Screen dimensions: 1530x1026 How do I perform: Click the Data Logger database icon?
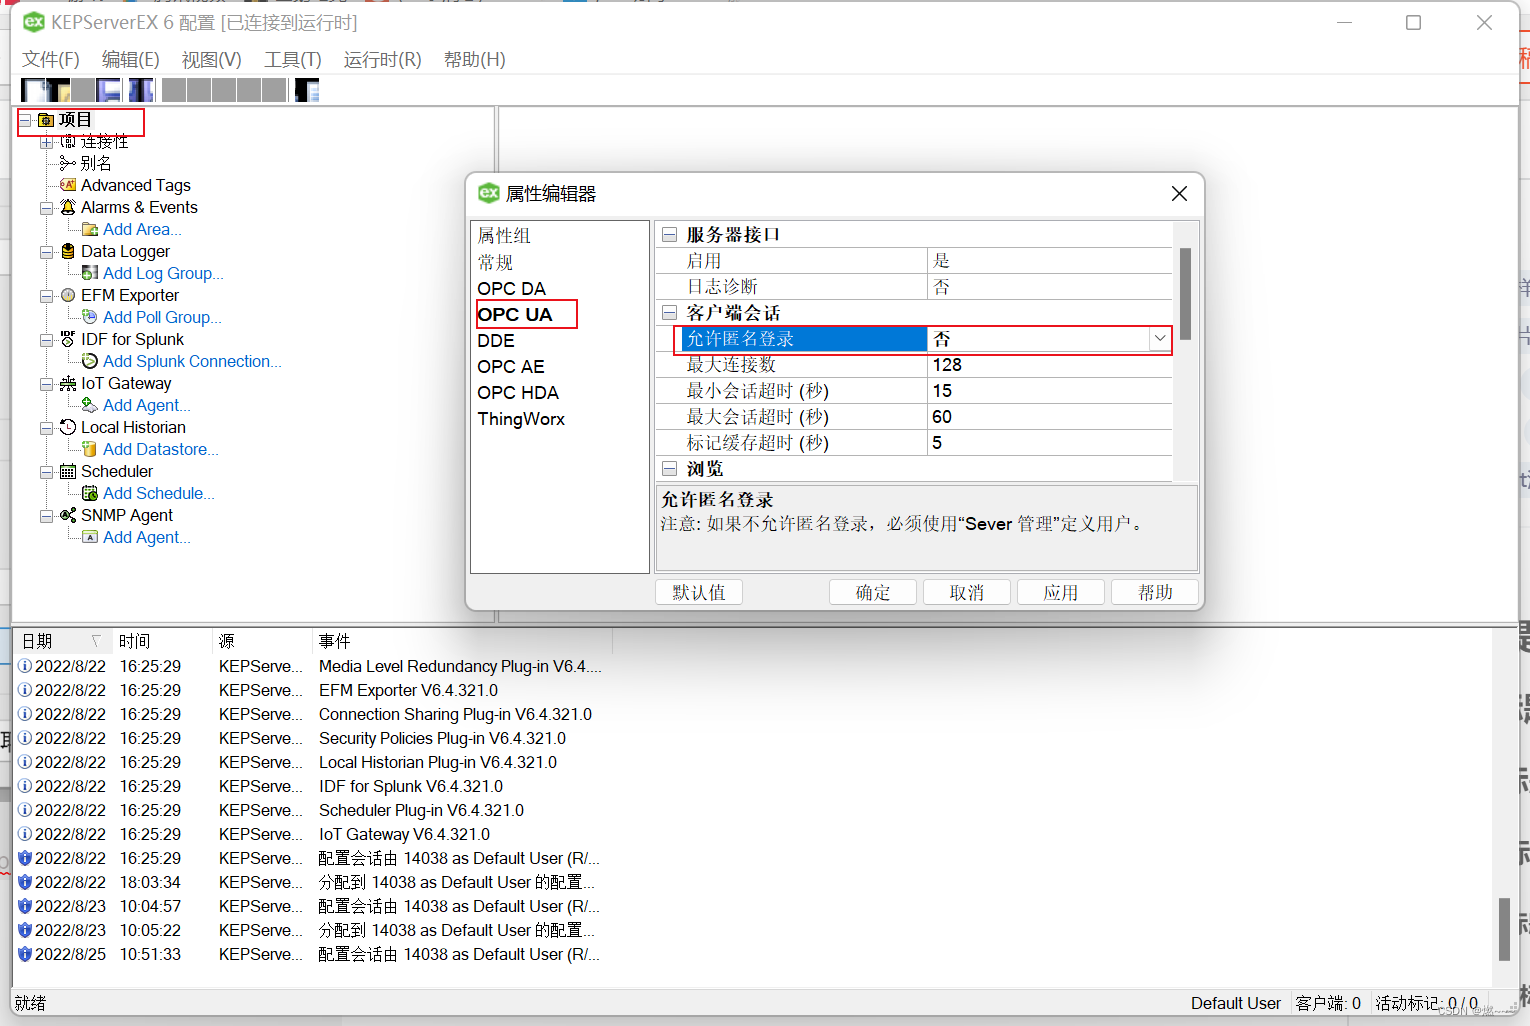(x=68, y=251)
